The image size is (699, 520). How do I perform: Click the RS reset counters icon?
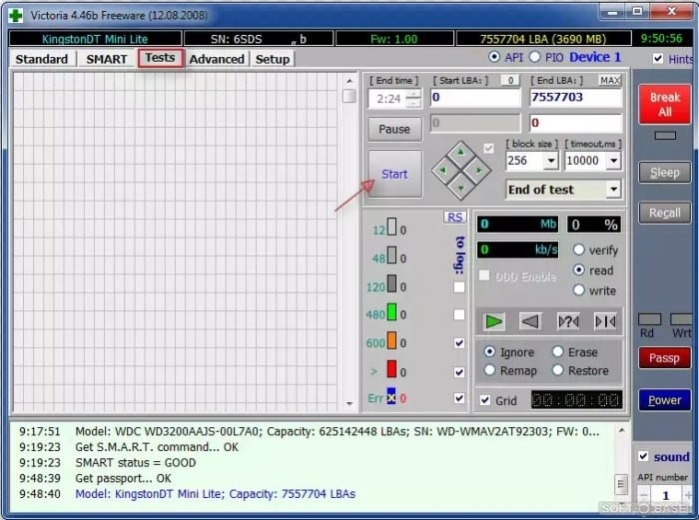[455, 217]
